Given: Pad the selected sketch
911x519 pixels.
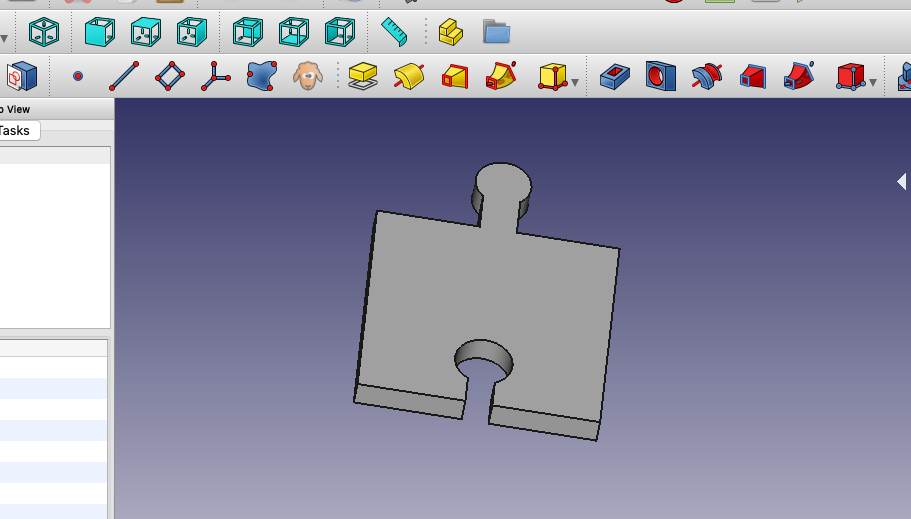Looking at the screenshot, I should click(x=363, y=76).
